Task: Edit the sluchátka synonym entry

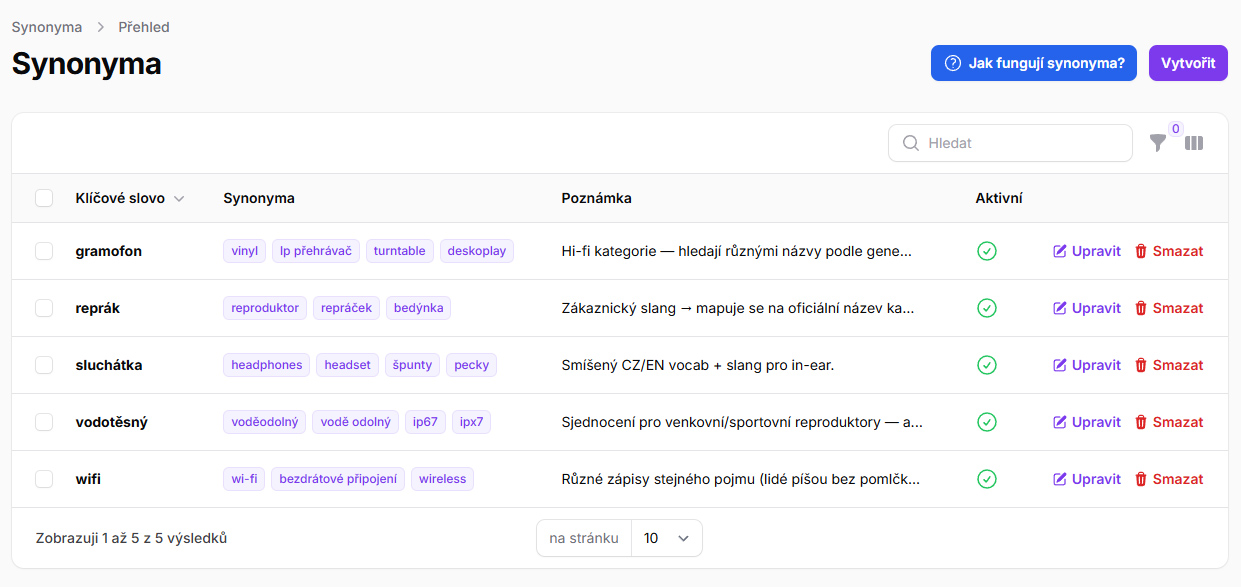Action: point(1087,365)
